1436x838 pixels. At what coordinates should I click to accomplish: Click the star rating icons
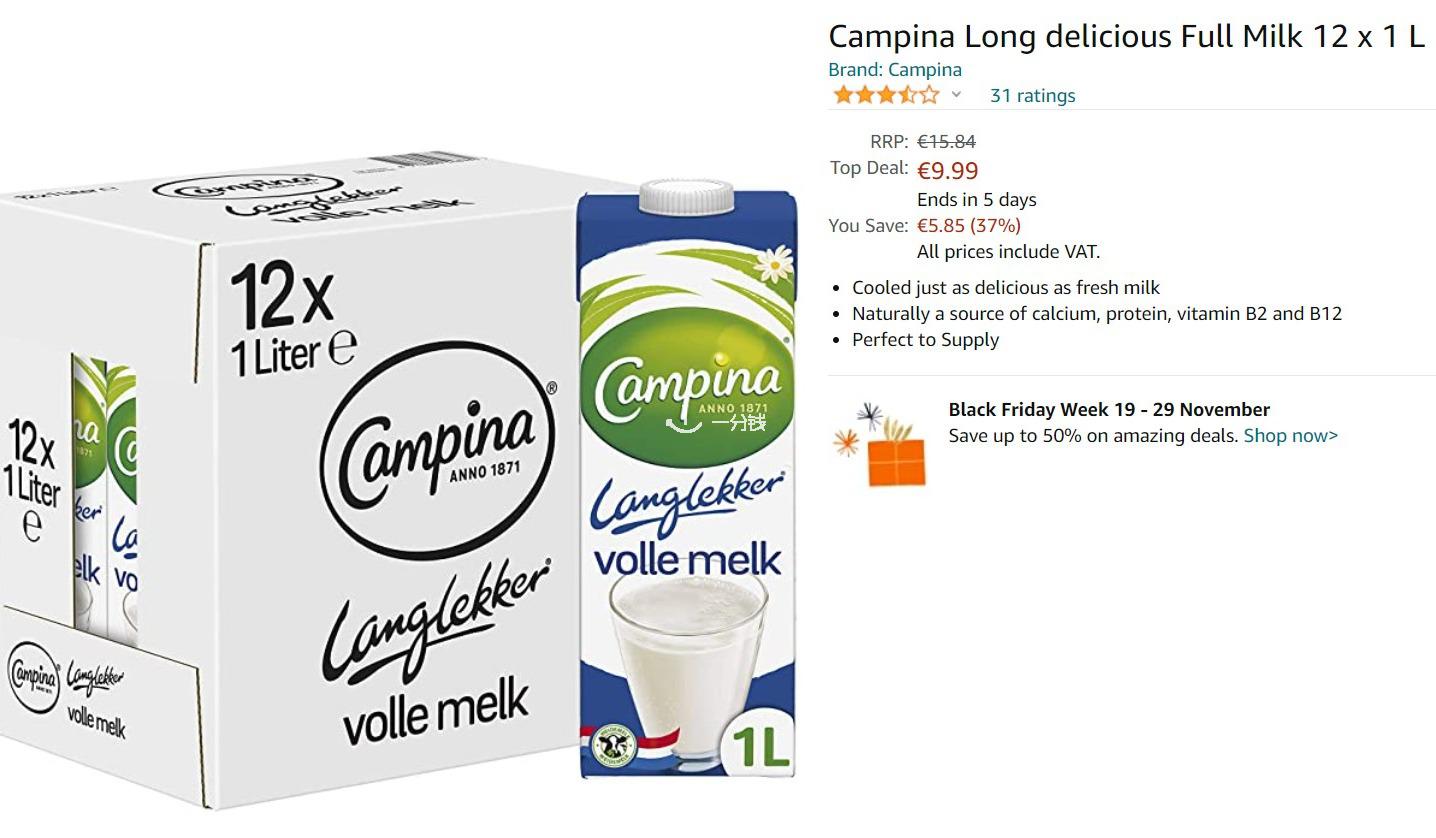[886, 96]
